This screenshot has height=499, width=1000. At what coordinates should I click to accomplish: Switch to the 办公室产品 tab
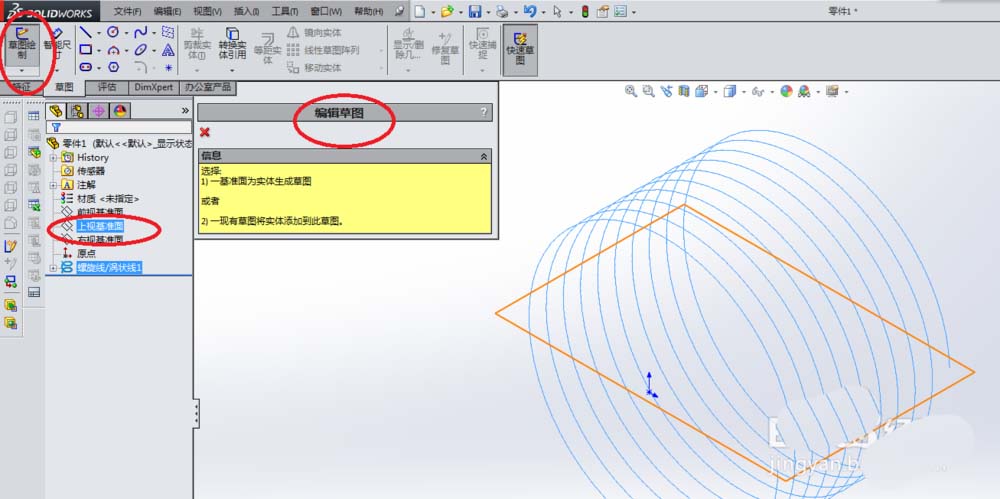tap(207, 87)
